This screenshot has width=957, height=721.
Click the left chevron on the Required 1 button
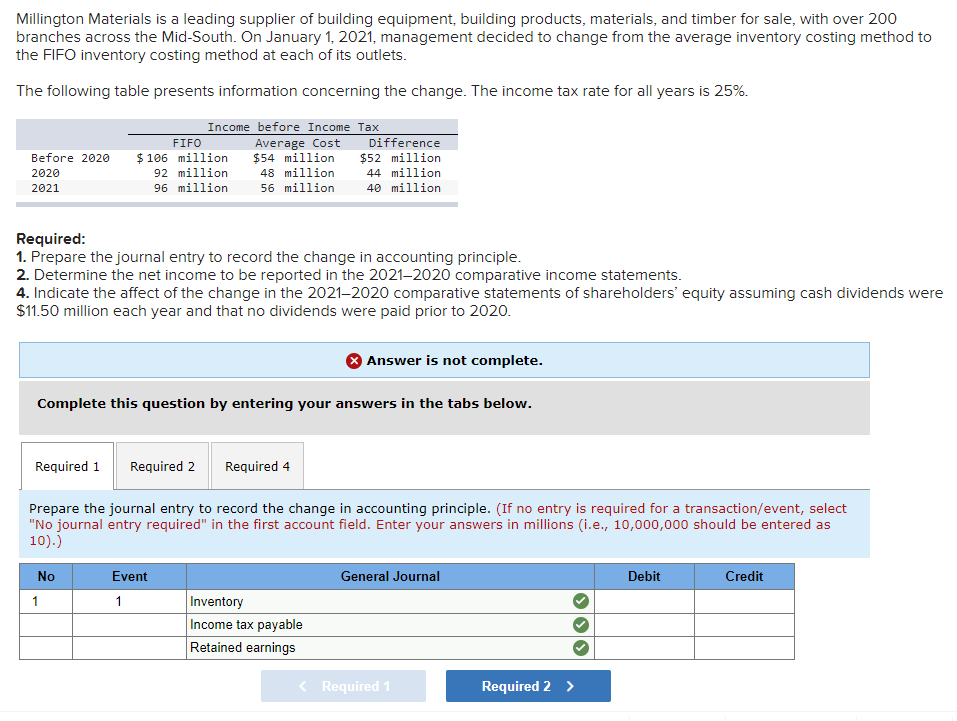click(302, 686)
